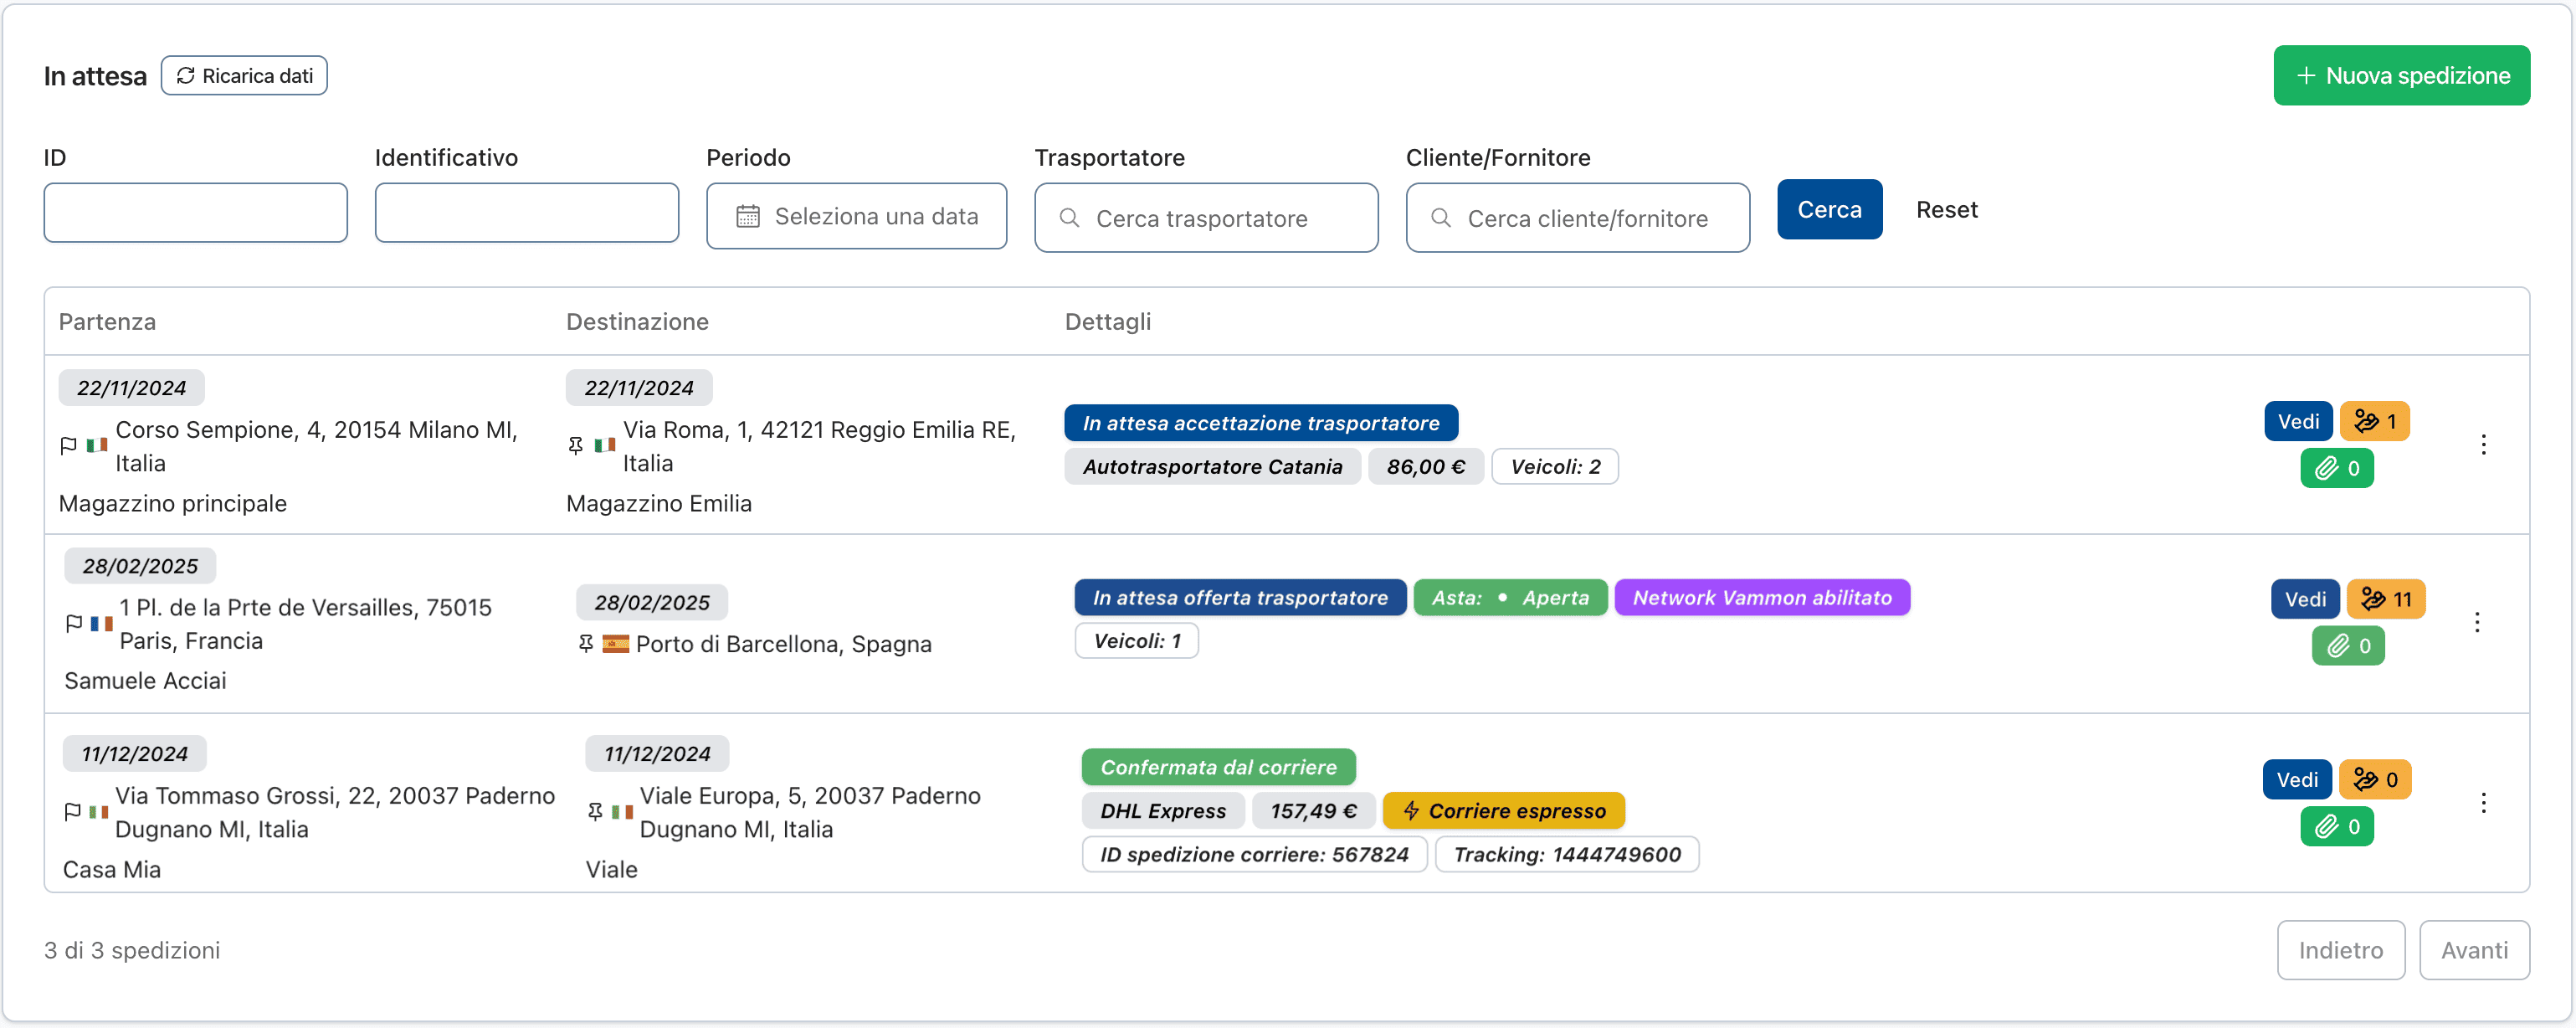The image size is (2576, 1028).
Task: View the Paderno Dugnano DHL shipment
Action: [2297, 780]
